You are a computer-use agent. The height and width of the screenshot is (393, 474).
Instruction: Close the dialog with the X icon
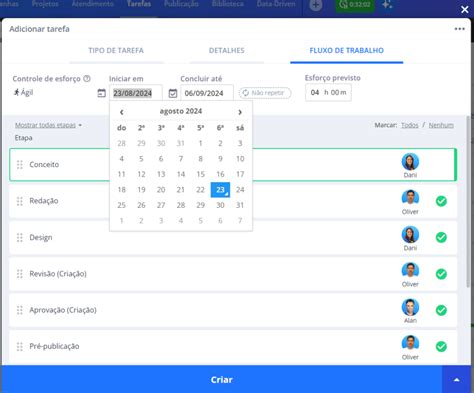tap(464, 10)
